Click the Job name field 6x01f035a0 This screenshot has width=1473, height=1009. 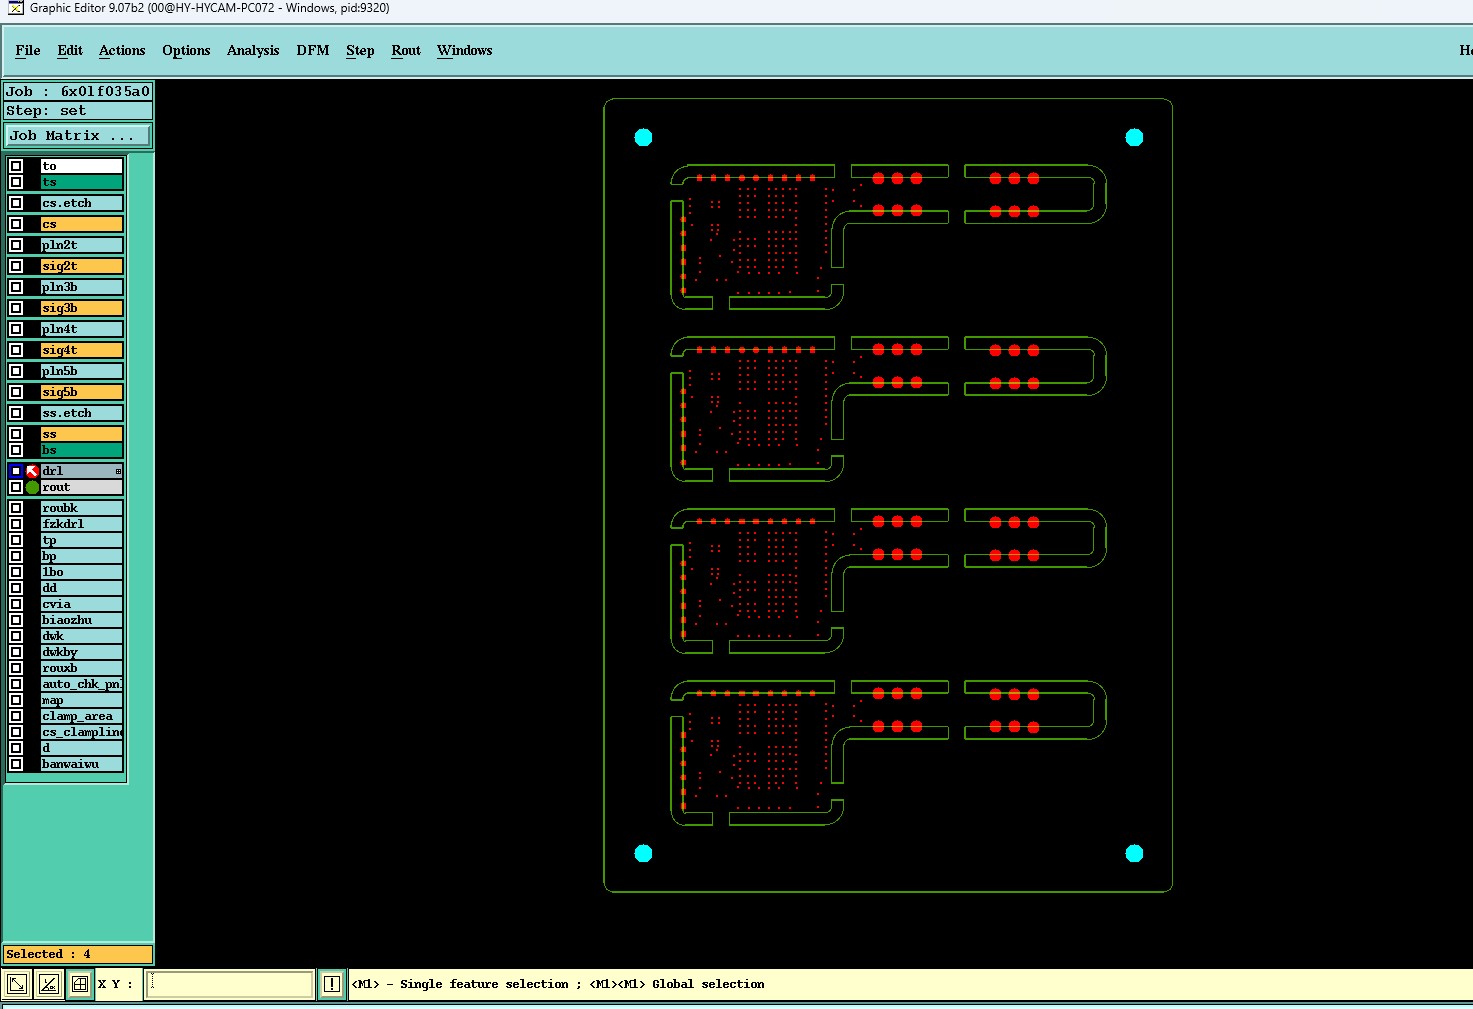point(79,91)
